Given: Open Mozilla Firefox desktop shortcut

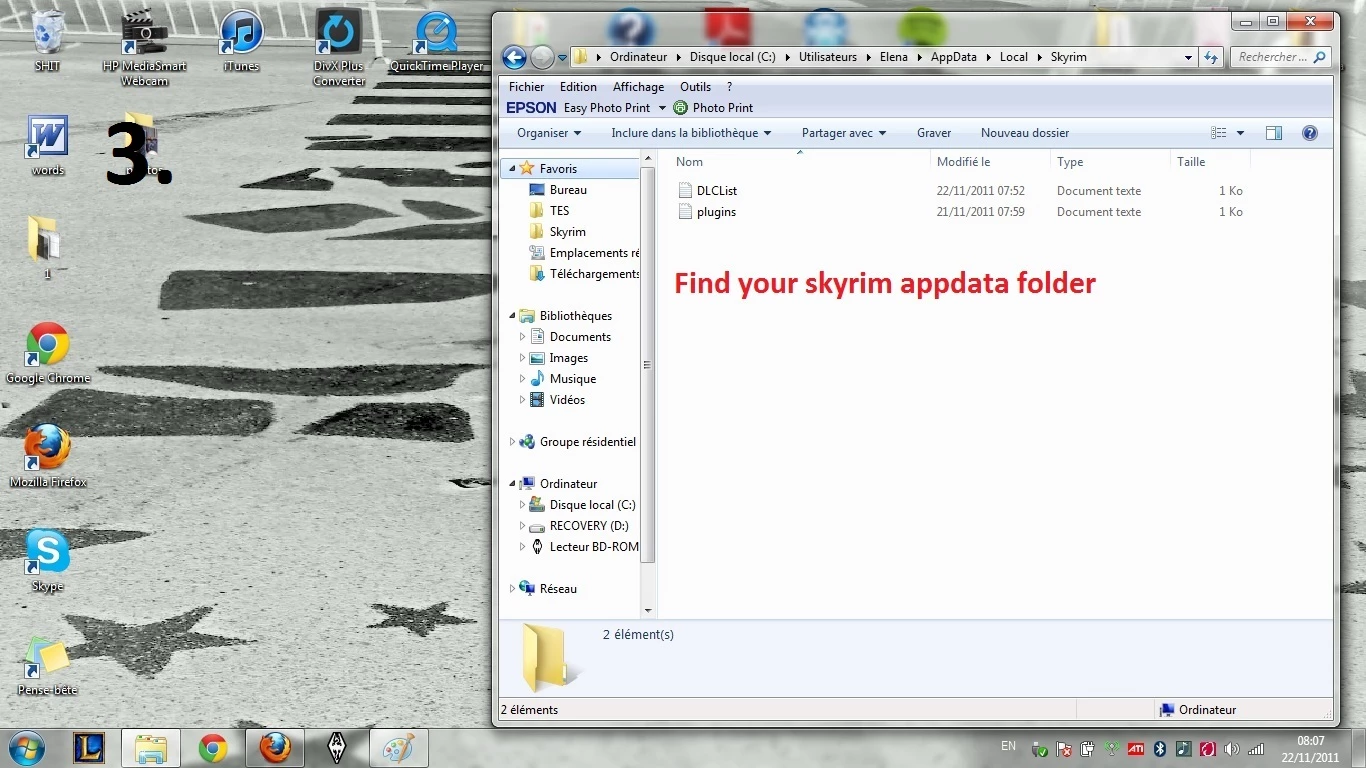Looking at the screenshot, I should pyautogui.click(x=48, y=457).
